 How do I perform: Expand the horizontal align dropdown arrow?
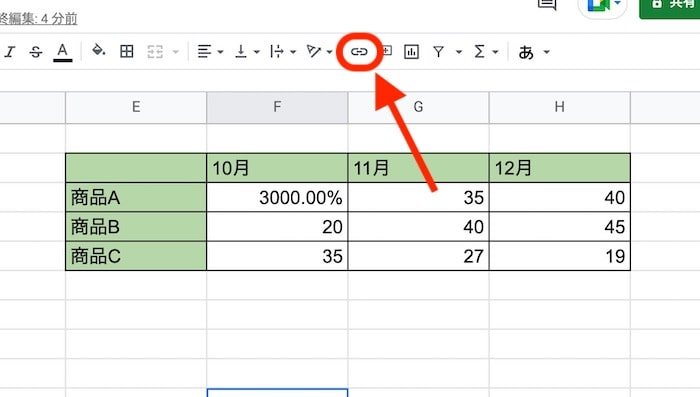[x=221, y=52]
